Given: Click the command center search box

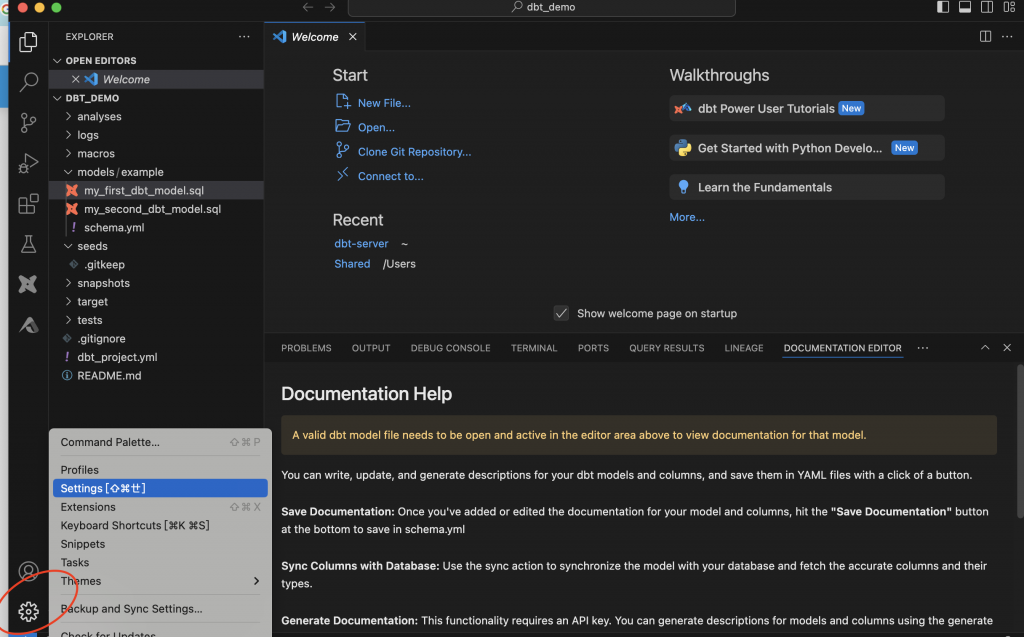Looking at the screenshot, I should tap(541, 7).
